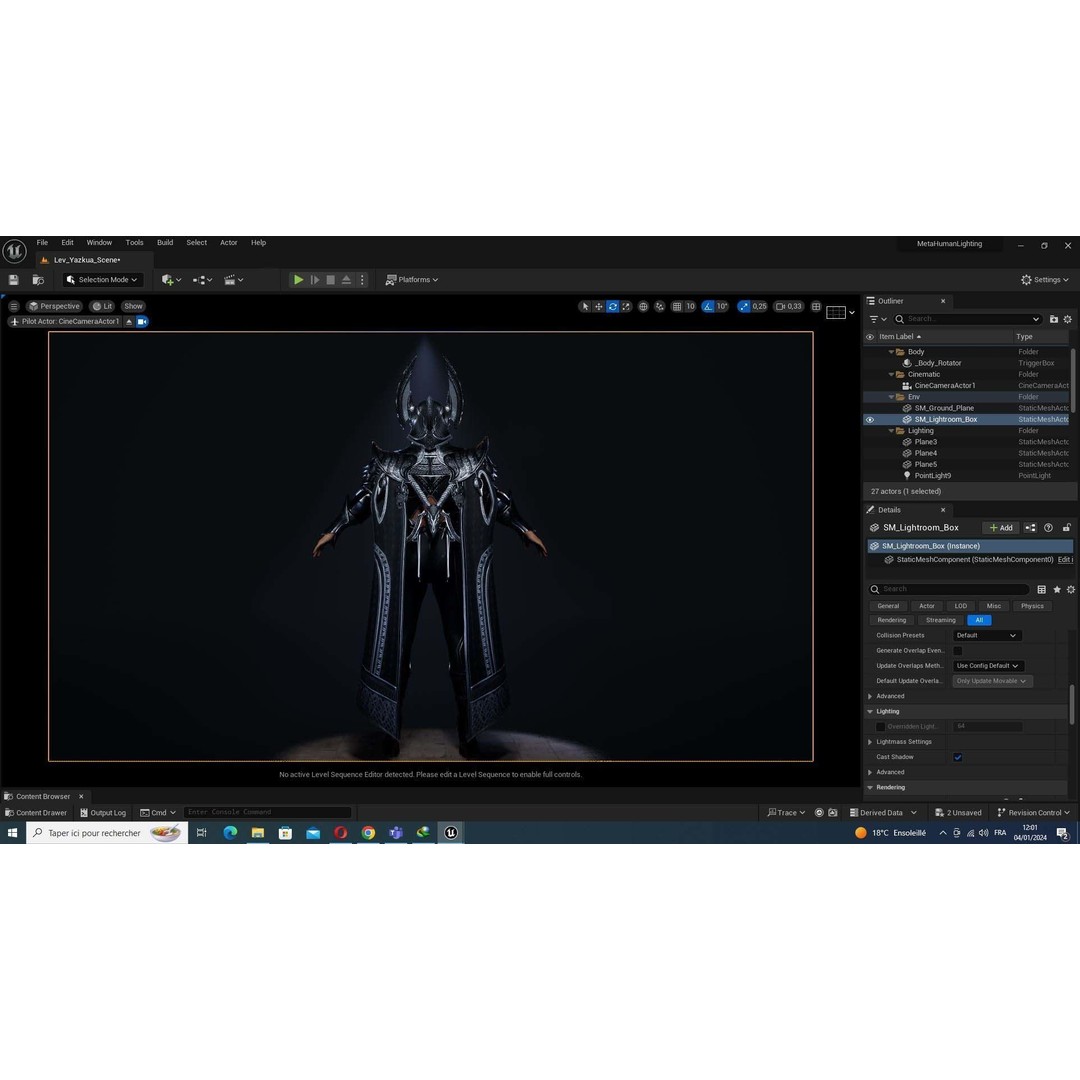Screen dimensions: 1080x1080
Task: Choose the Translate move tool
Action: pos(599,307)
